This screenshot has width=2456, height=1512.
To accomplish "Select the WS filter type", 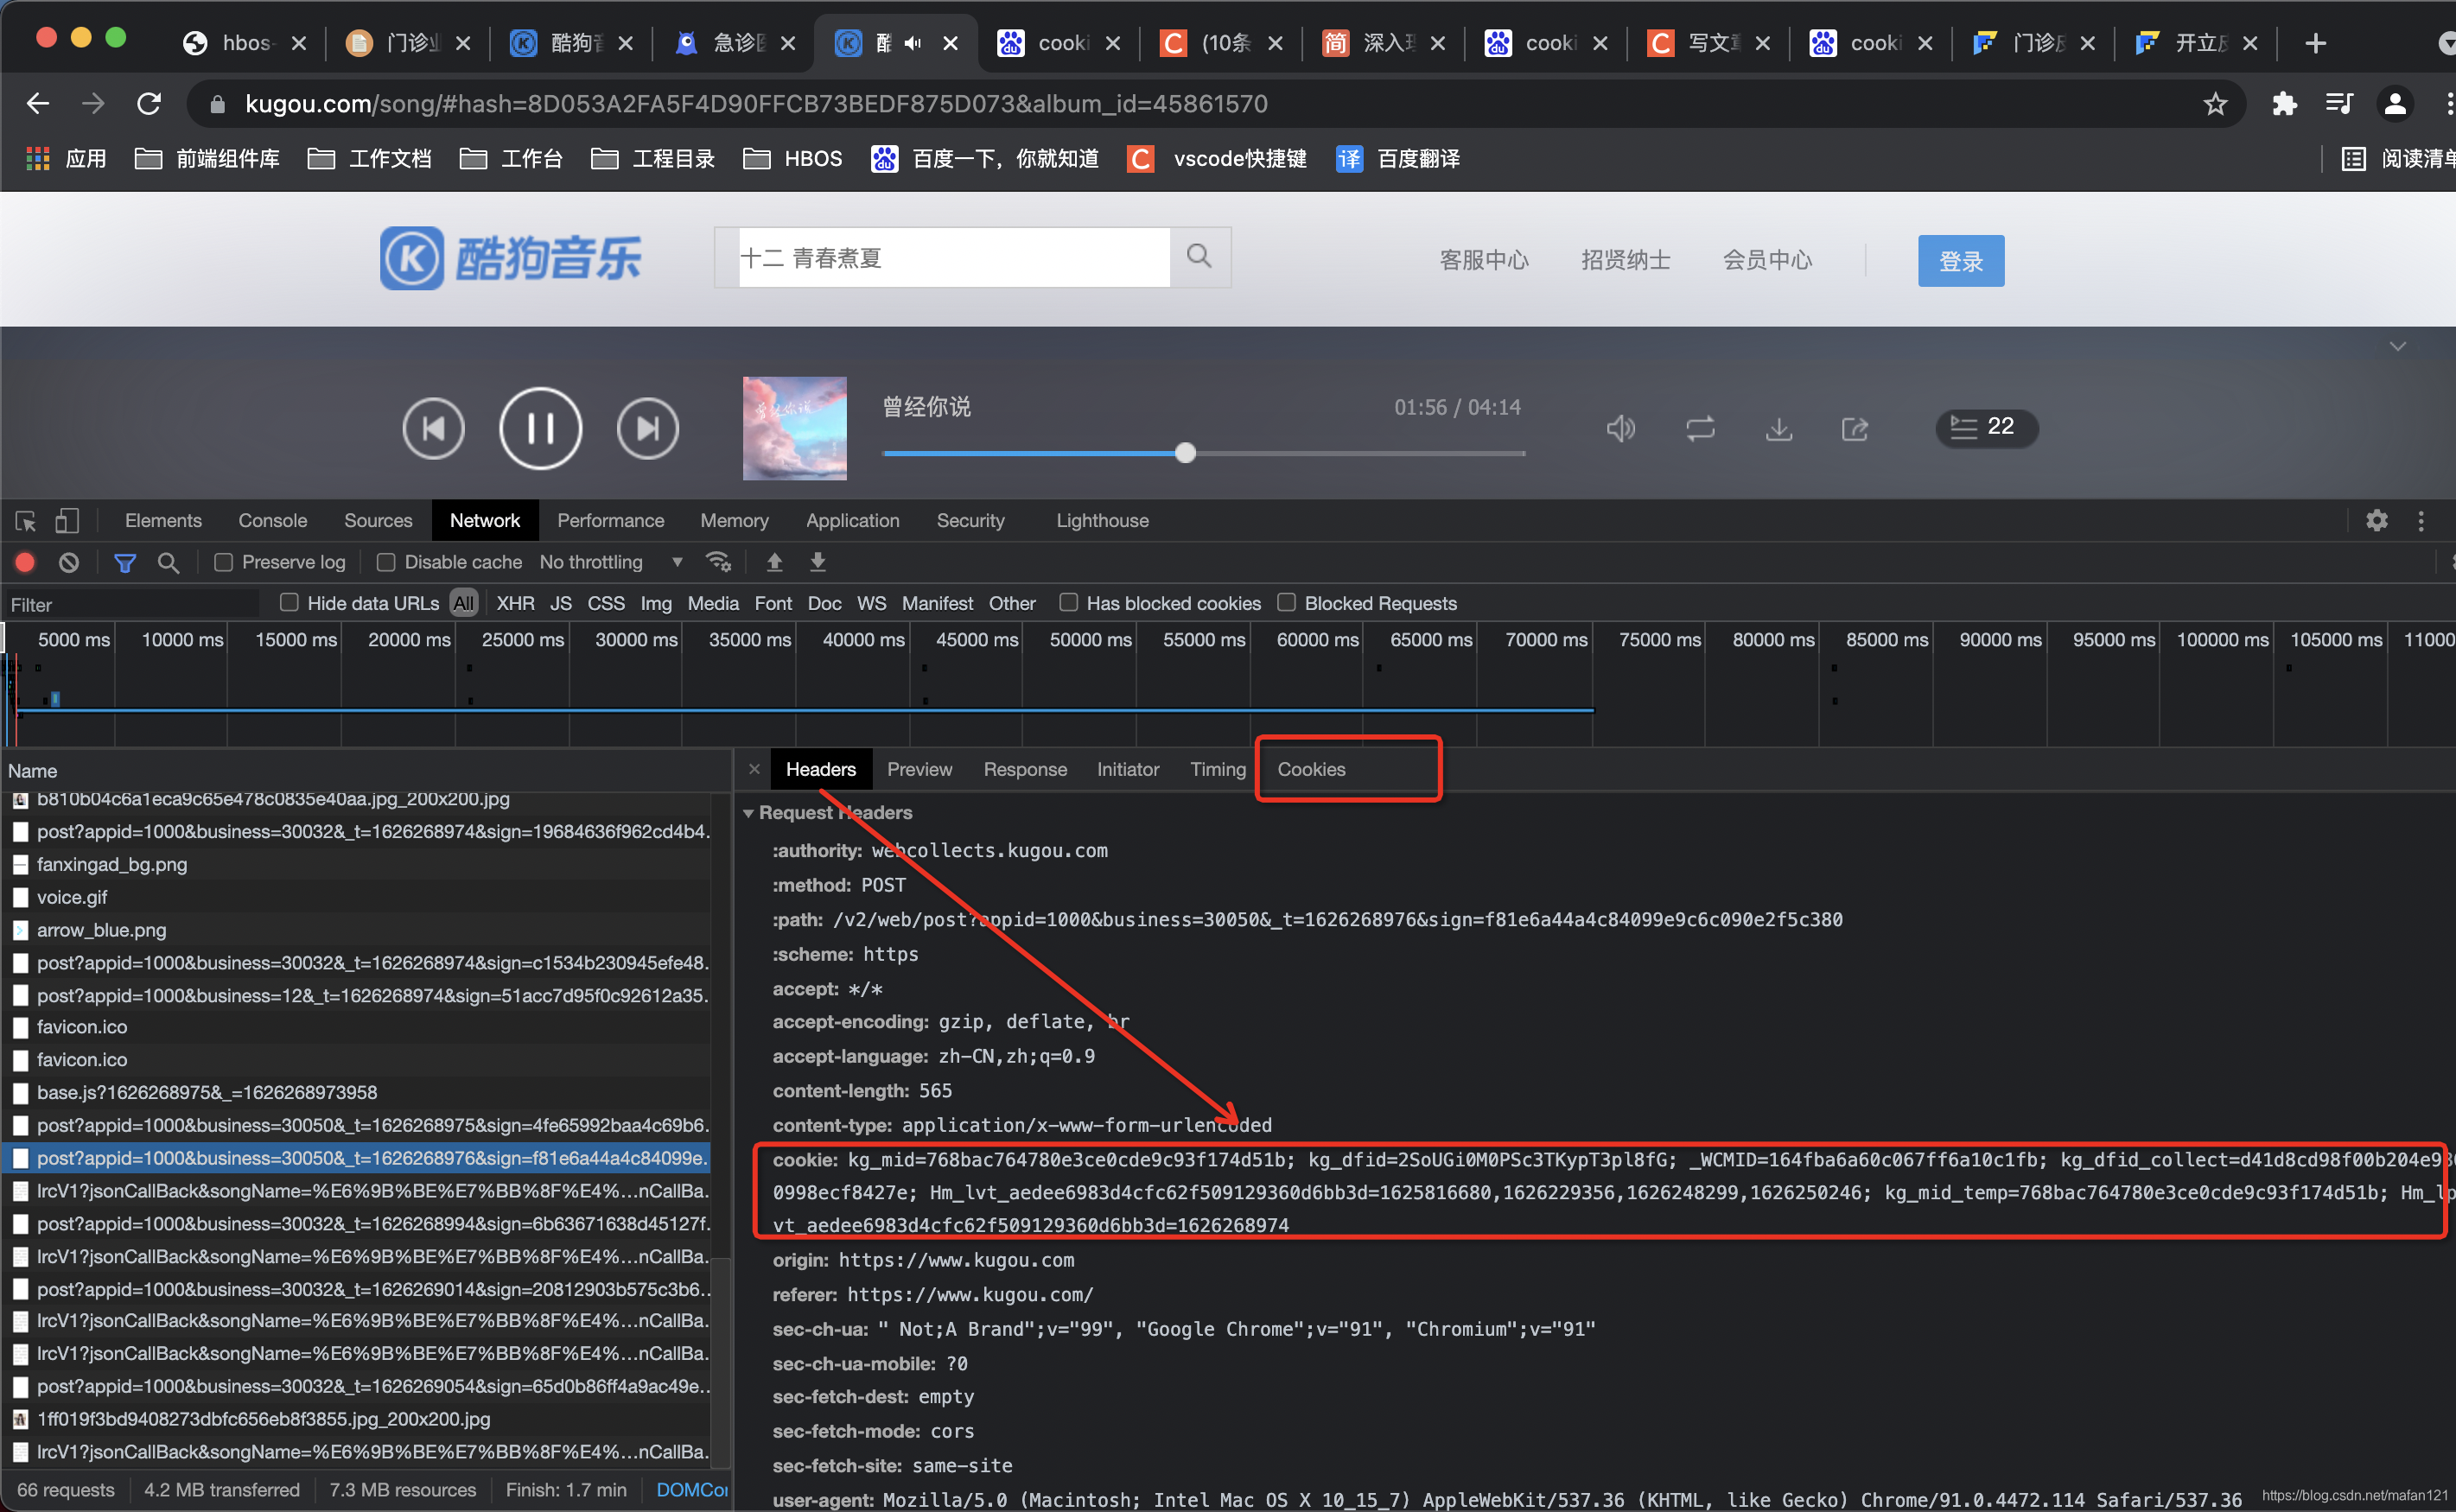I will click(871, 604).
